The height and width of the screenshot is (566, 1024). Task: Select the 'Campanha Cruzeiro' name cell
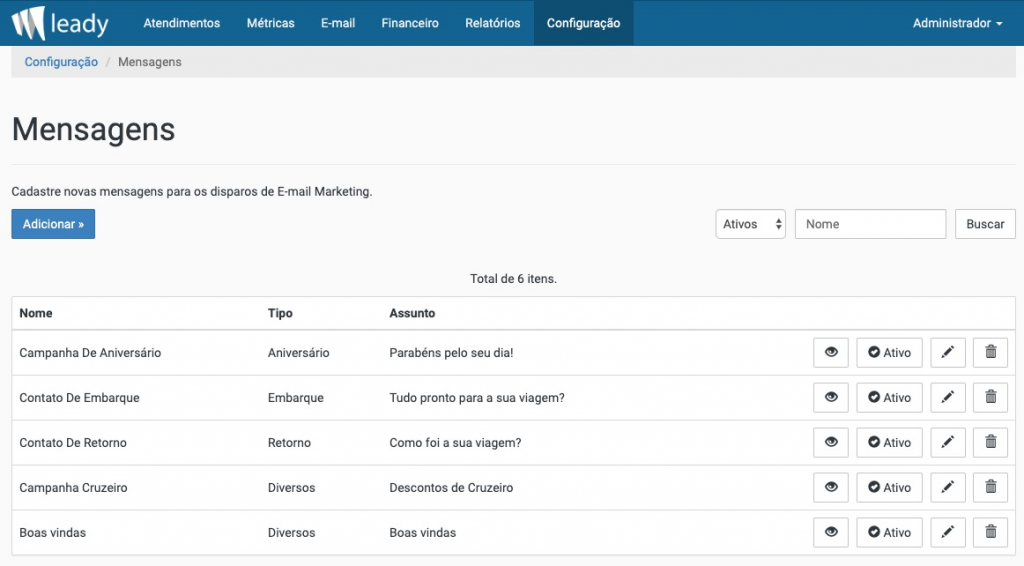point(73,488)
